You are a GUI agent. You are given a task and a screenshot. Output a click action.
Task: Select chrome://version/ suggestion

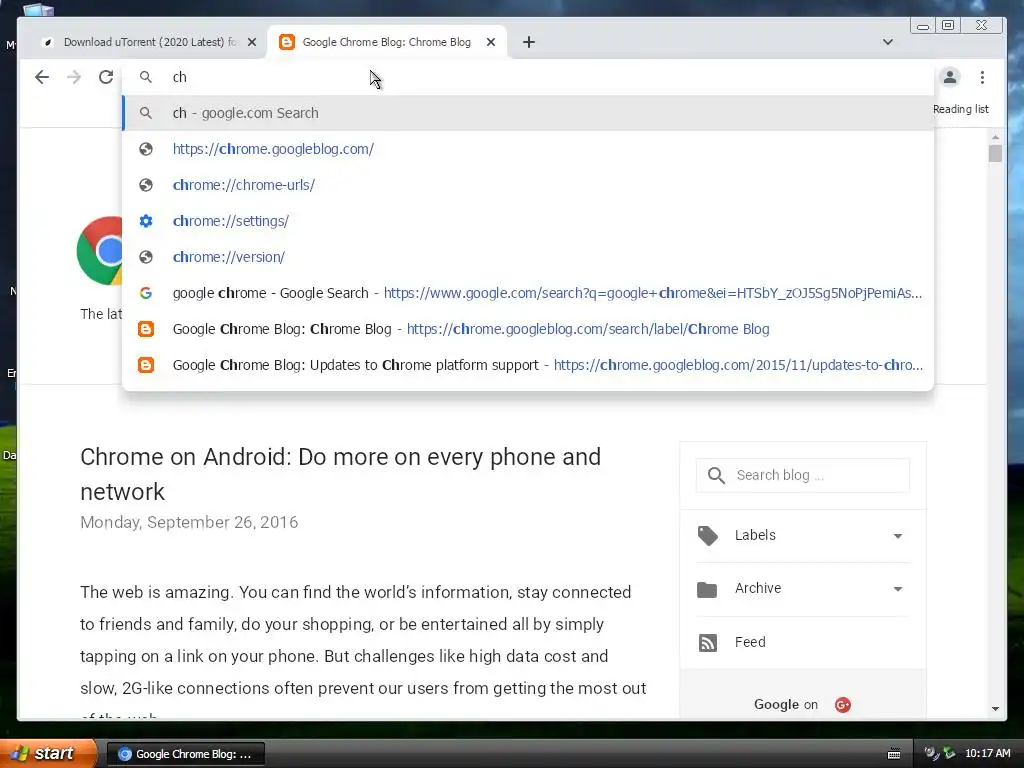(x=528, y=257)
